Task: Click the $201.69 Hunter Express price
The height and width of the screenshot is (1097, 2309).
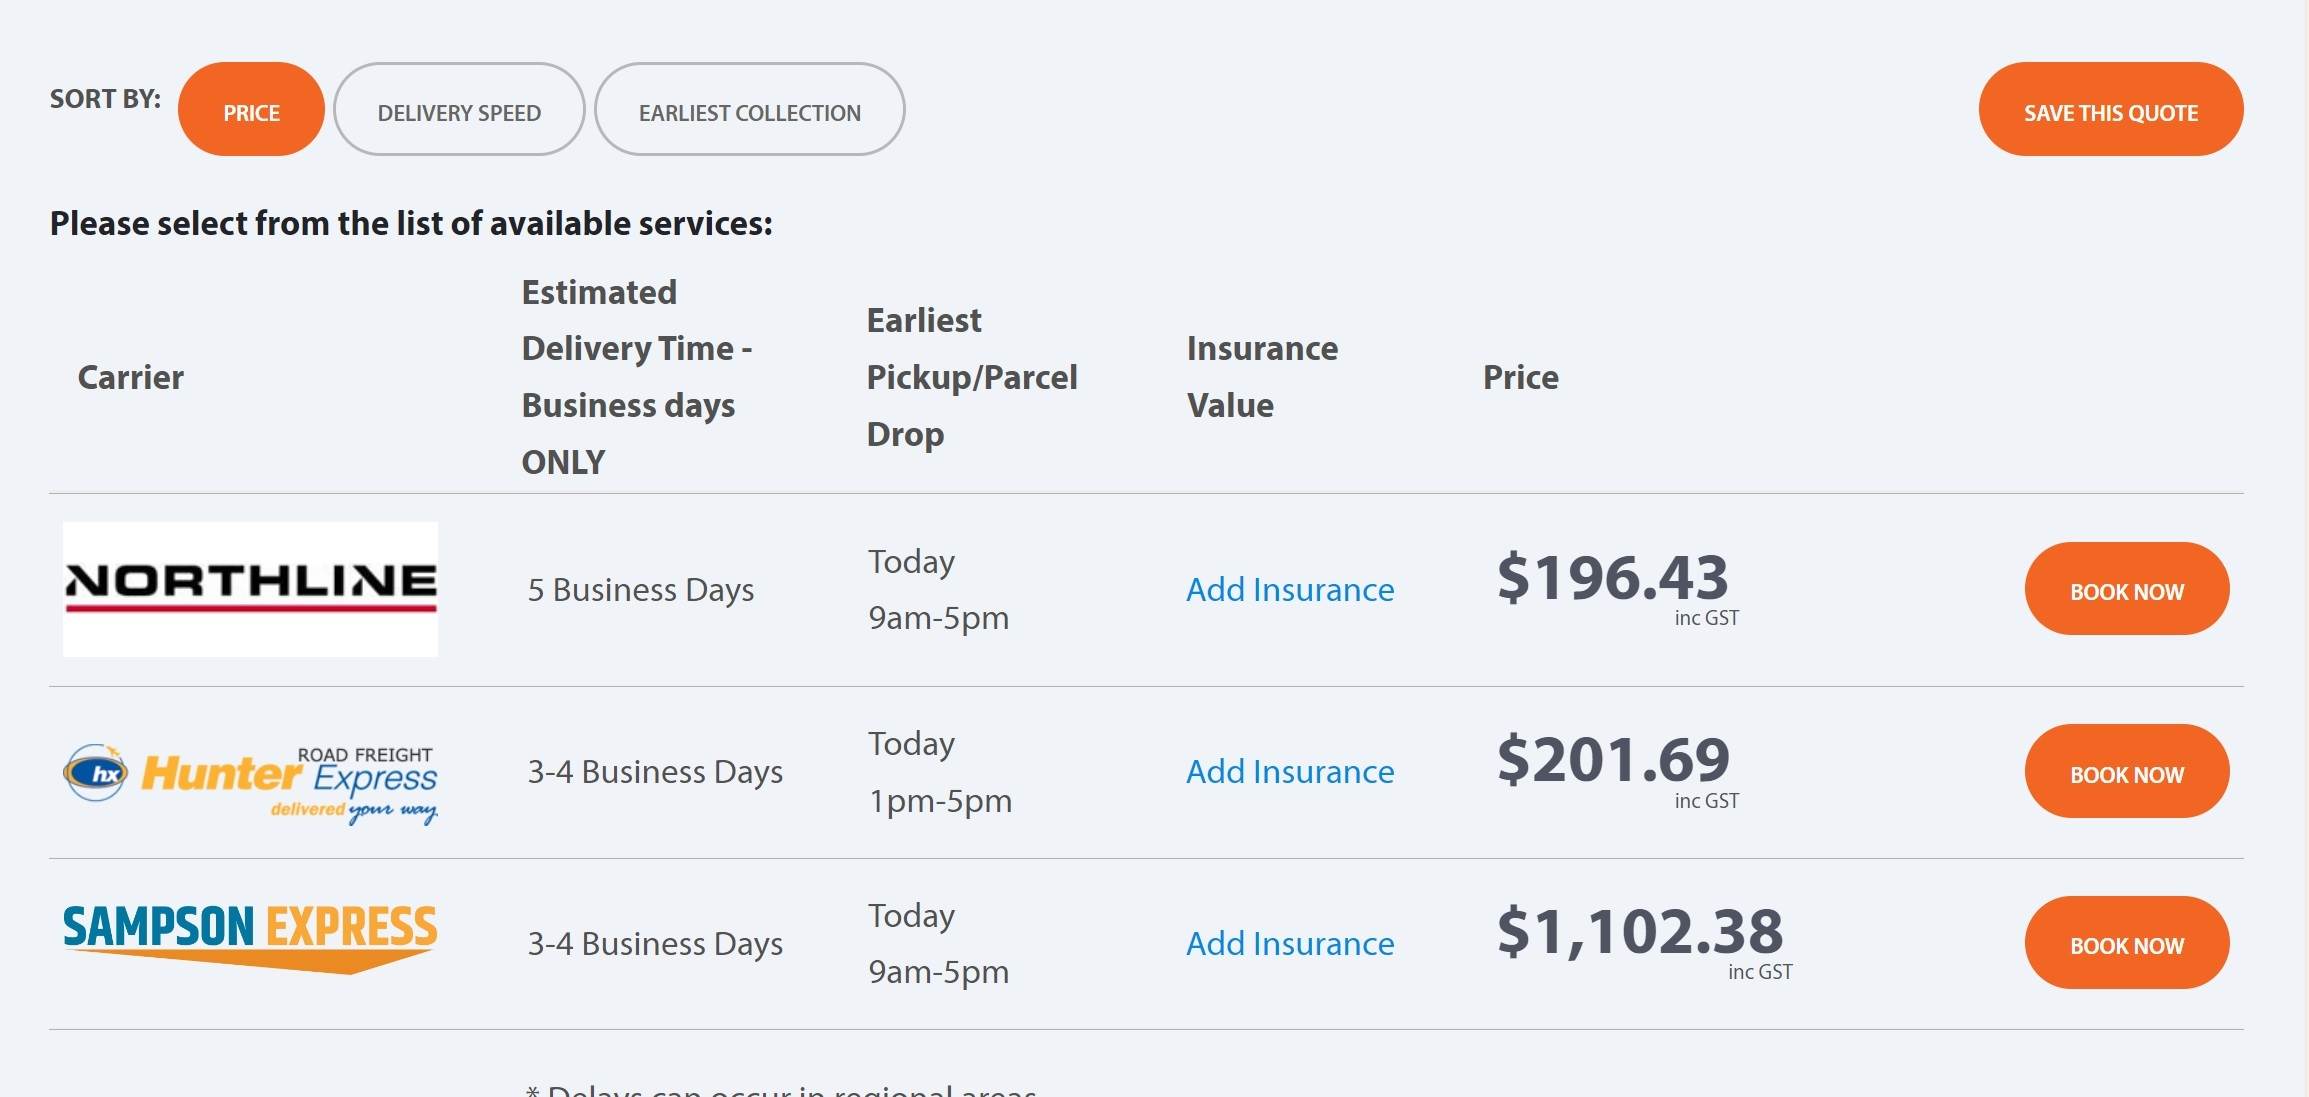Action: pos(1613,760)
